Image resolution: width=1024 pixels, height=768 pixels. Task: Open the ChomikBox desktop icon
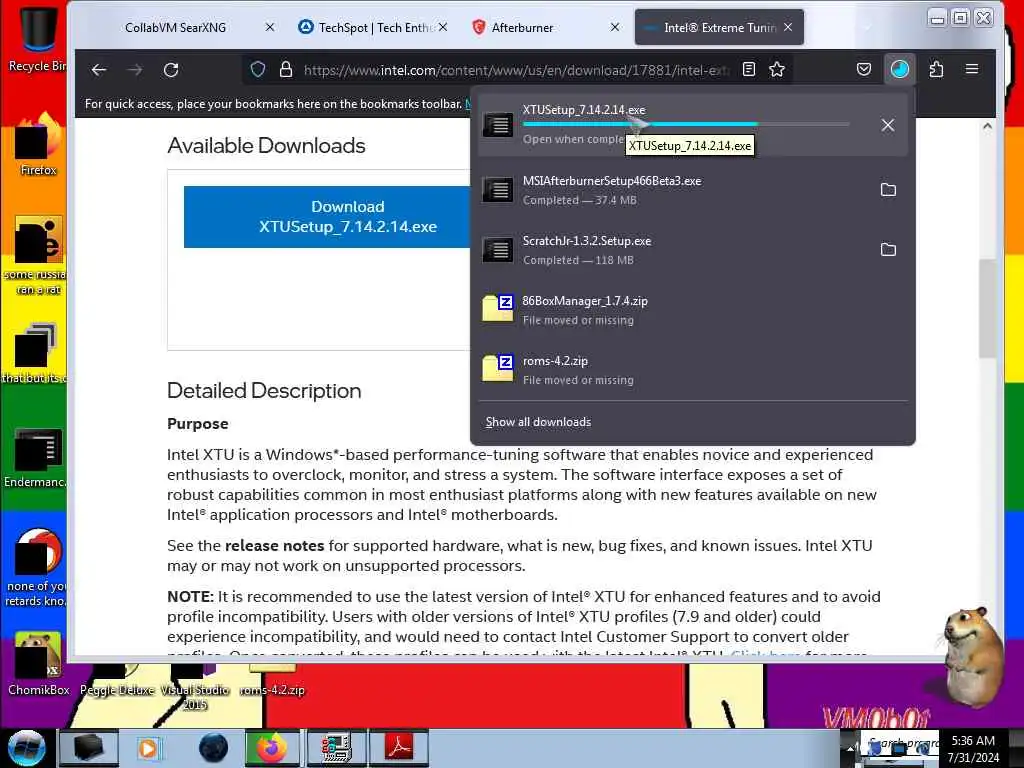click(38, 663)
